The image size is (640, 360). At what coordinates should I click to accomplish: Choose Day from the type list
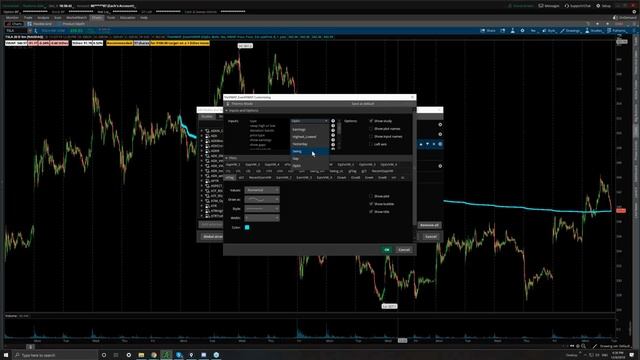[x=309, y=158]
